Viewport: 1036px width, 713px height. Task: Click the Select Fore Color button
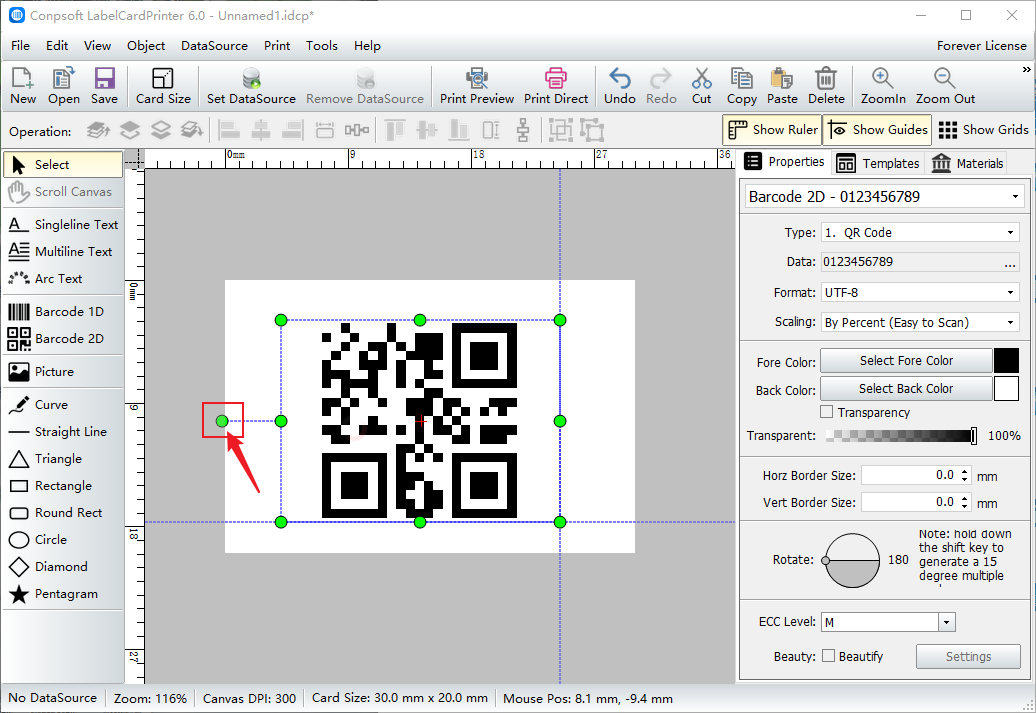(x=906, y=361)
